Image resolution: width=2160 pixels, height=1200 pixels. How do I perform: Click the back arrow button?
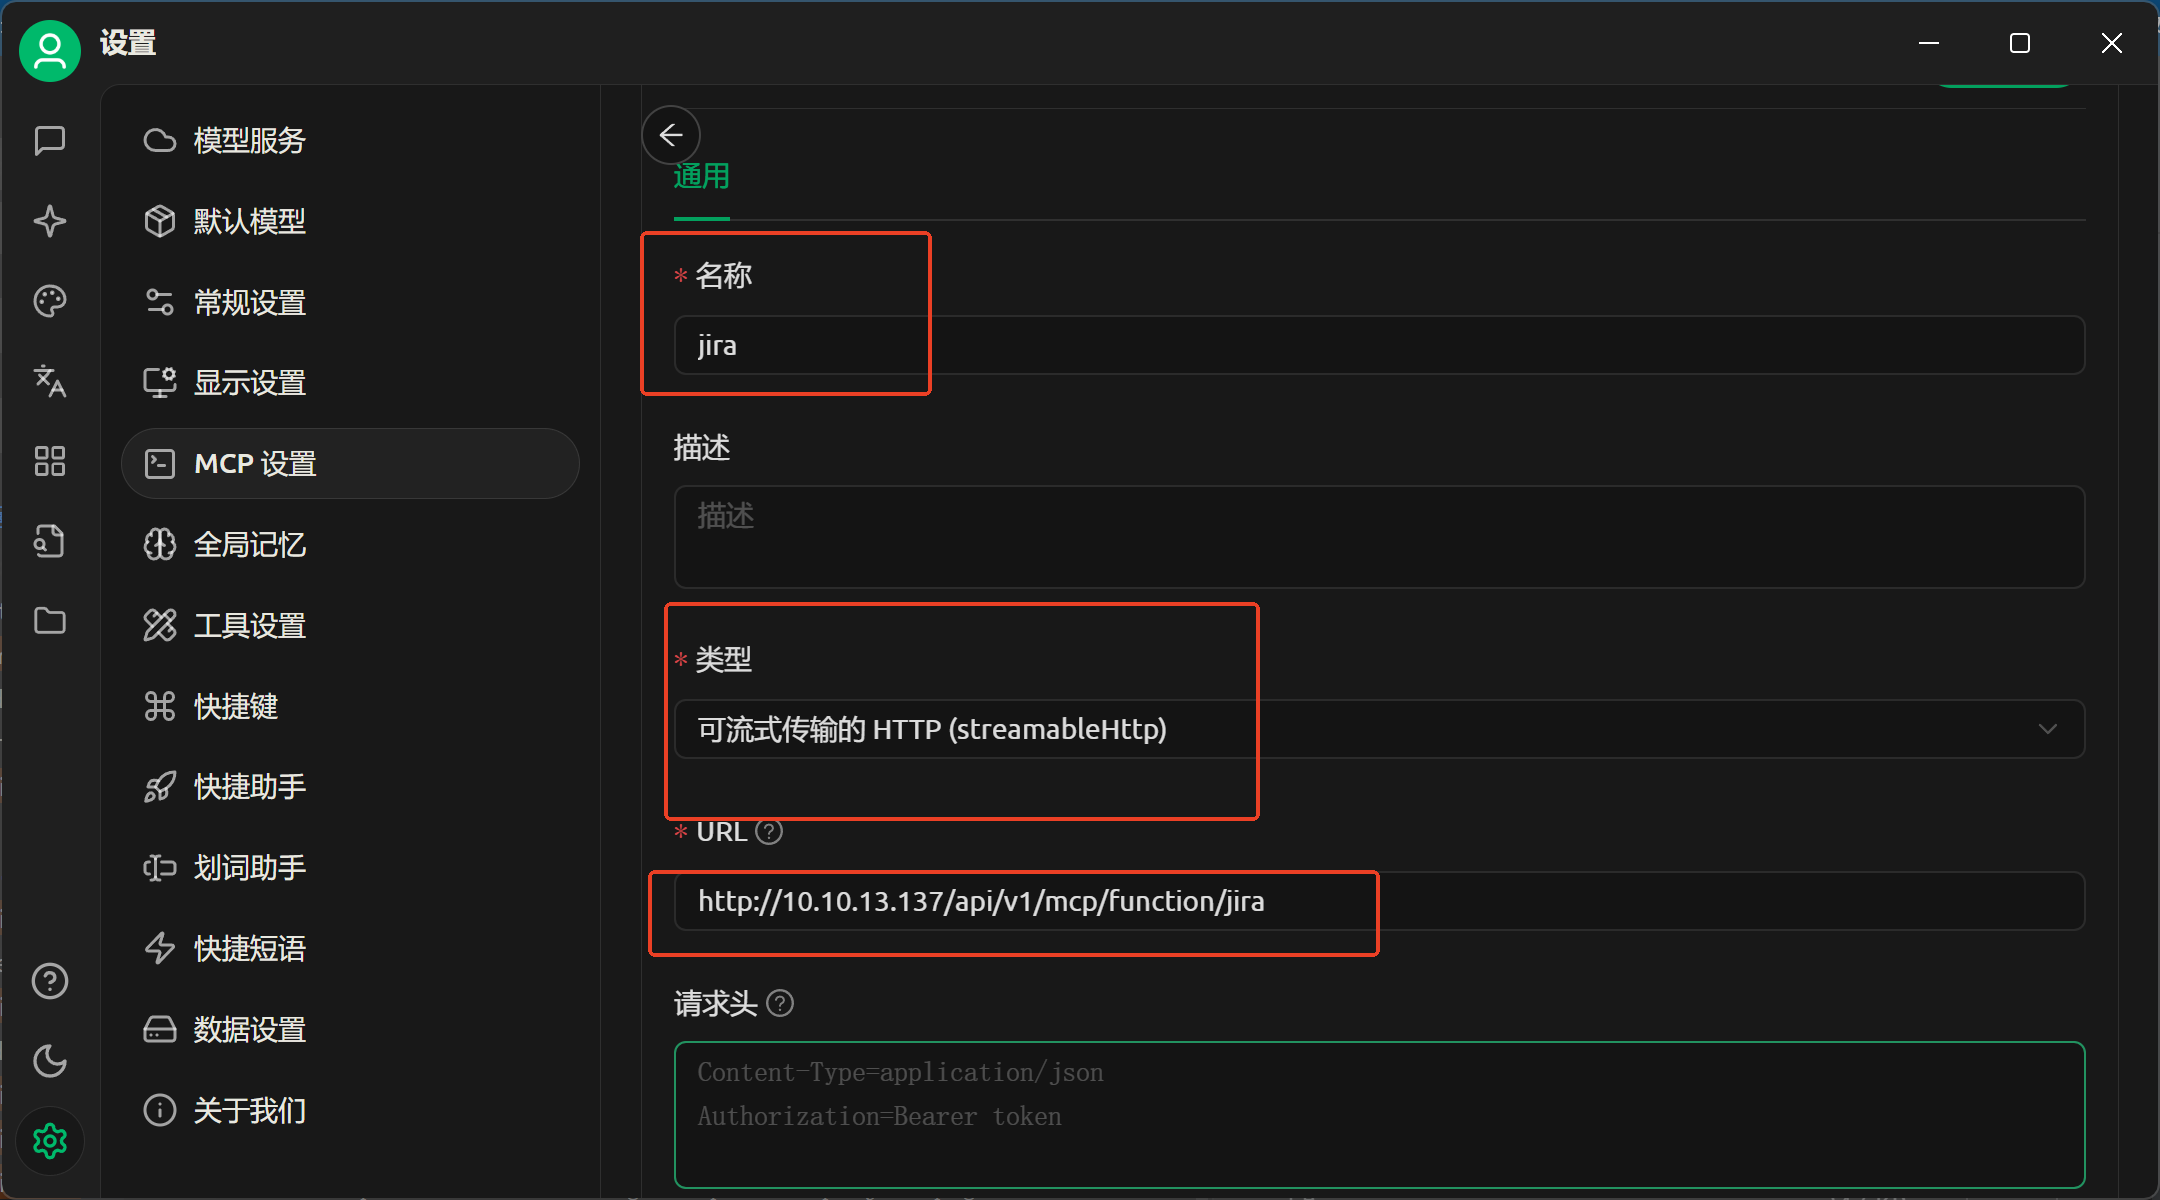pos(671,135)
